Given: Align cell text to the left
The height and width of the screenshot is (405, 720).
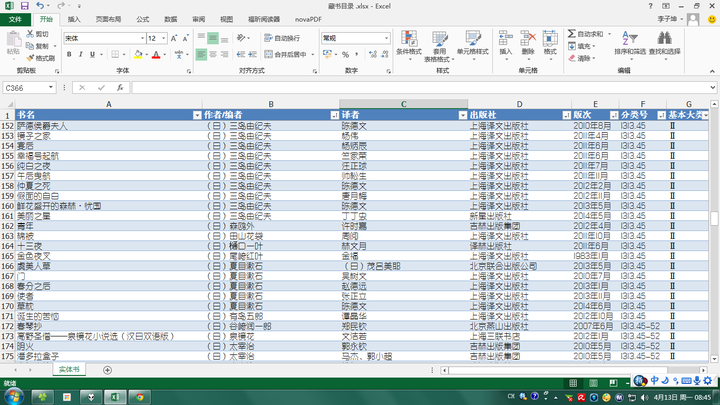Looking at the screenshot, I should coord(201,55).
